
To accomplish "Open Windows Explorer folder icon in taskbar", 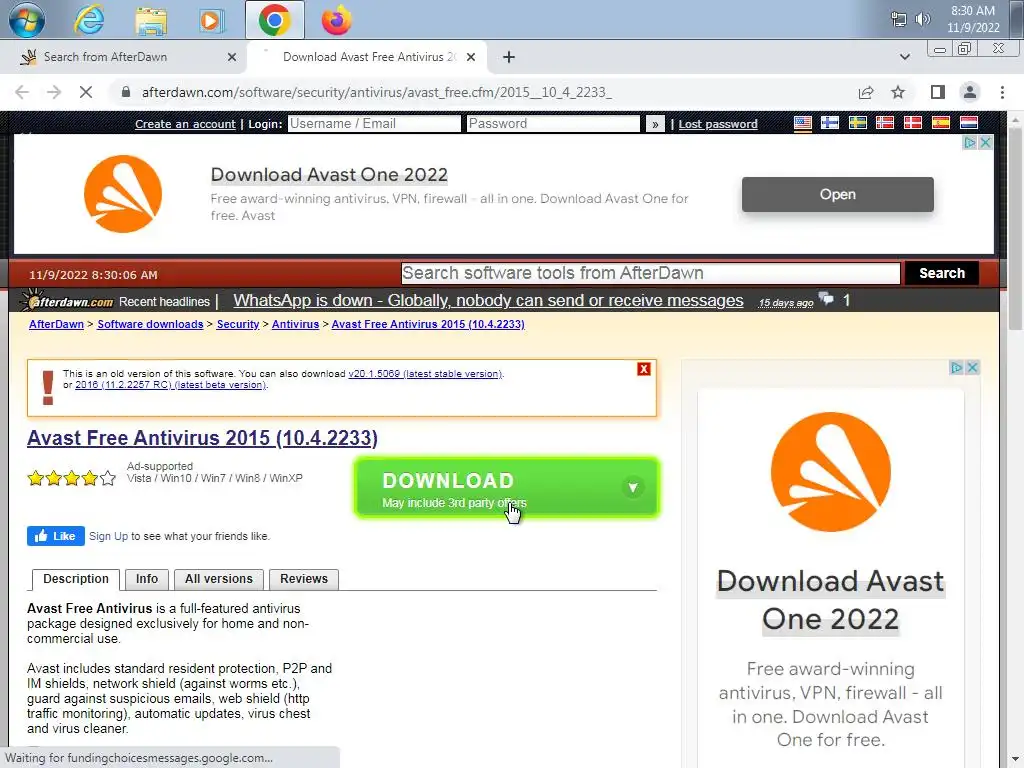I will [x=151, y=20].
